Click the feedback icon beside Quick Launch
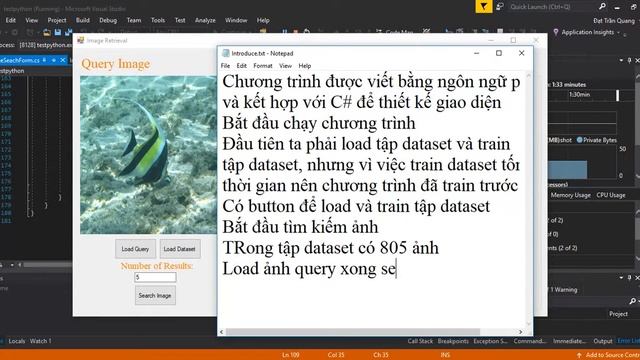Screen dimensions: 640x360 coord(500,7)
